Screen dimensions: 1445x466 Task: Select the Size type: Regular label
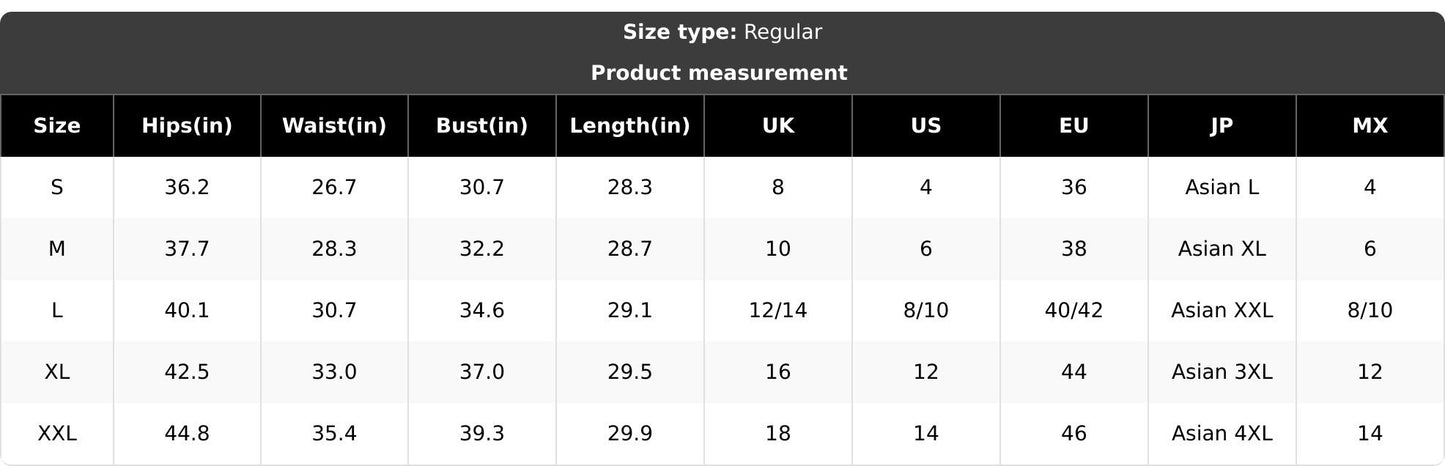[722, 32]
